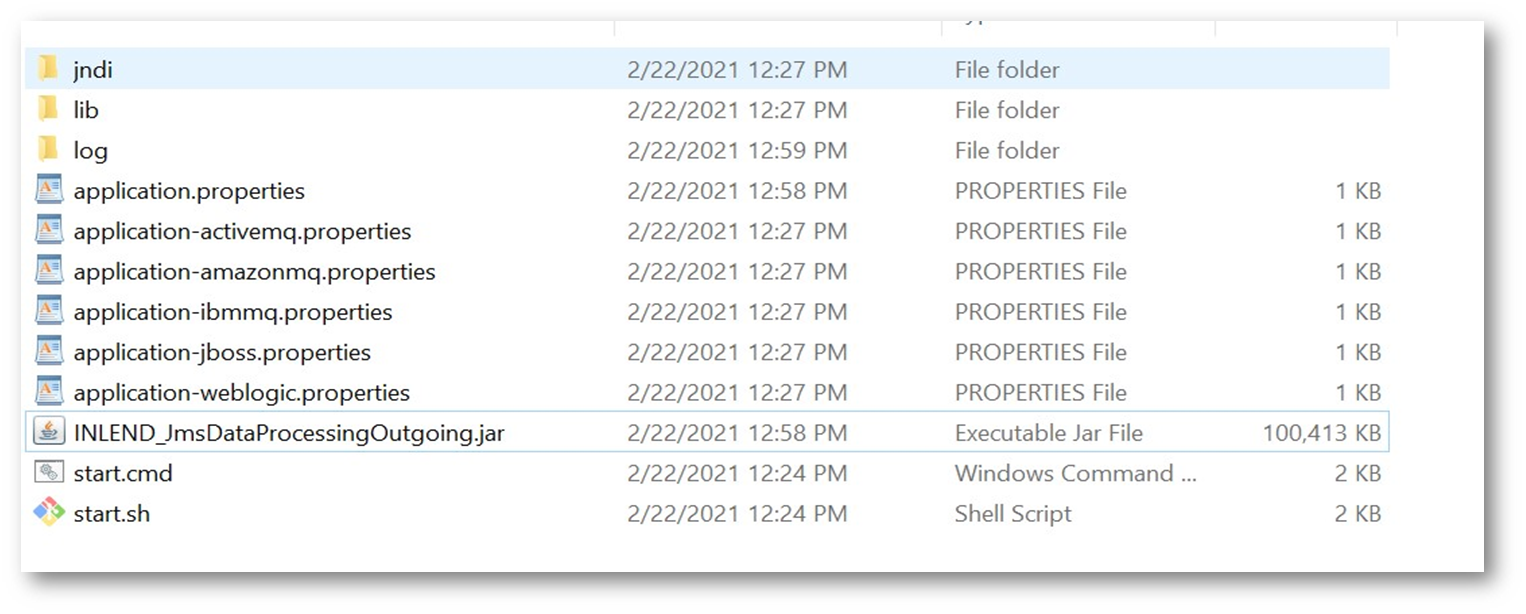Viewport: 1526px width, 614px height.
Task: Click the Executable Jar File type text
Action: click(x=1048, y=433)
